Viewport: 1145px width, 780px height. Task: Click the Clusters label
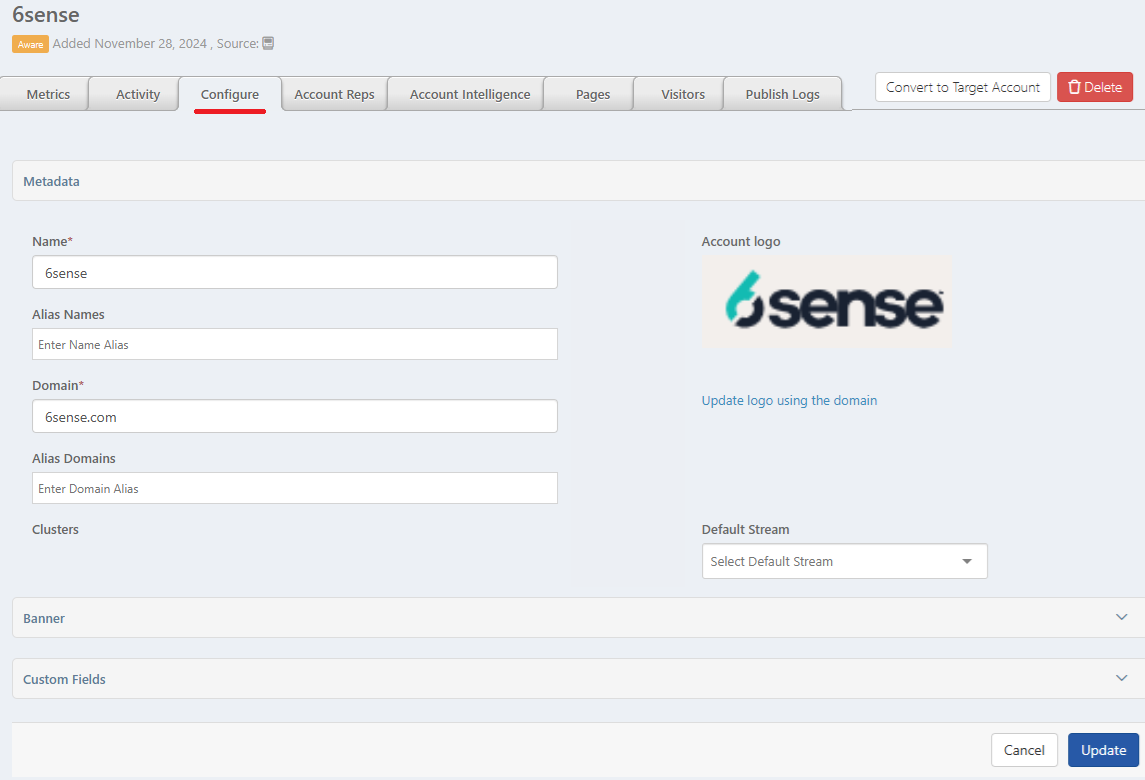(55, 529)
